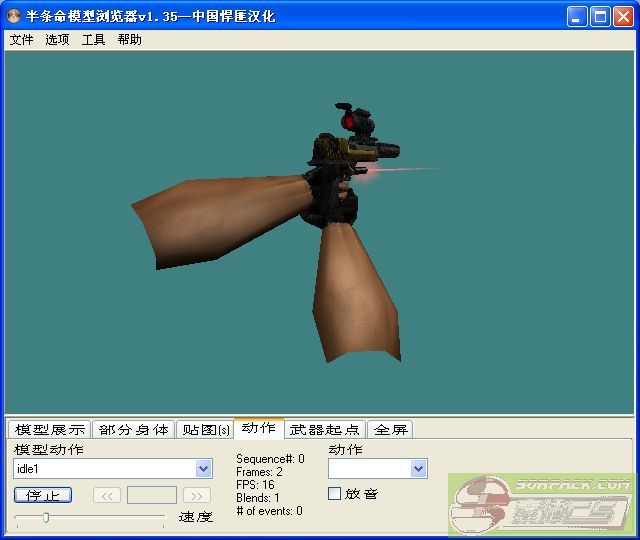
Task: Expand the idle1 sequence dropdown
Action: 203,469
